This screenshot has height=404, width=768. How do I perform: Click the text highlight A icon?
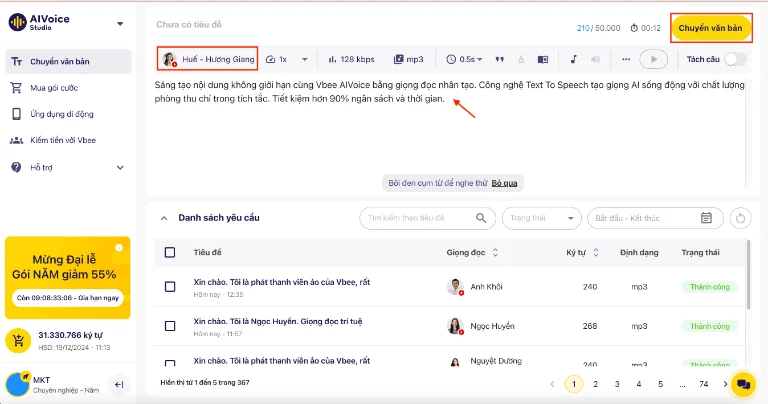(x=521, y=59)
